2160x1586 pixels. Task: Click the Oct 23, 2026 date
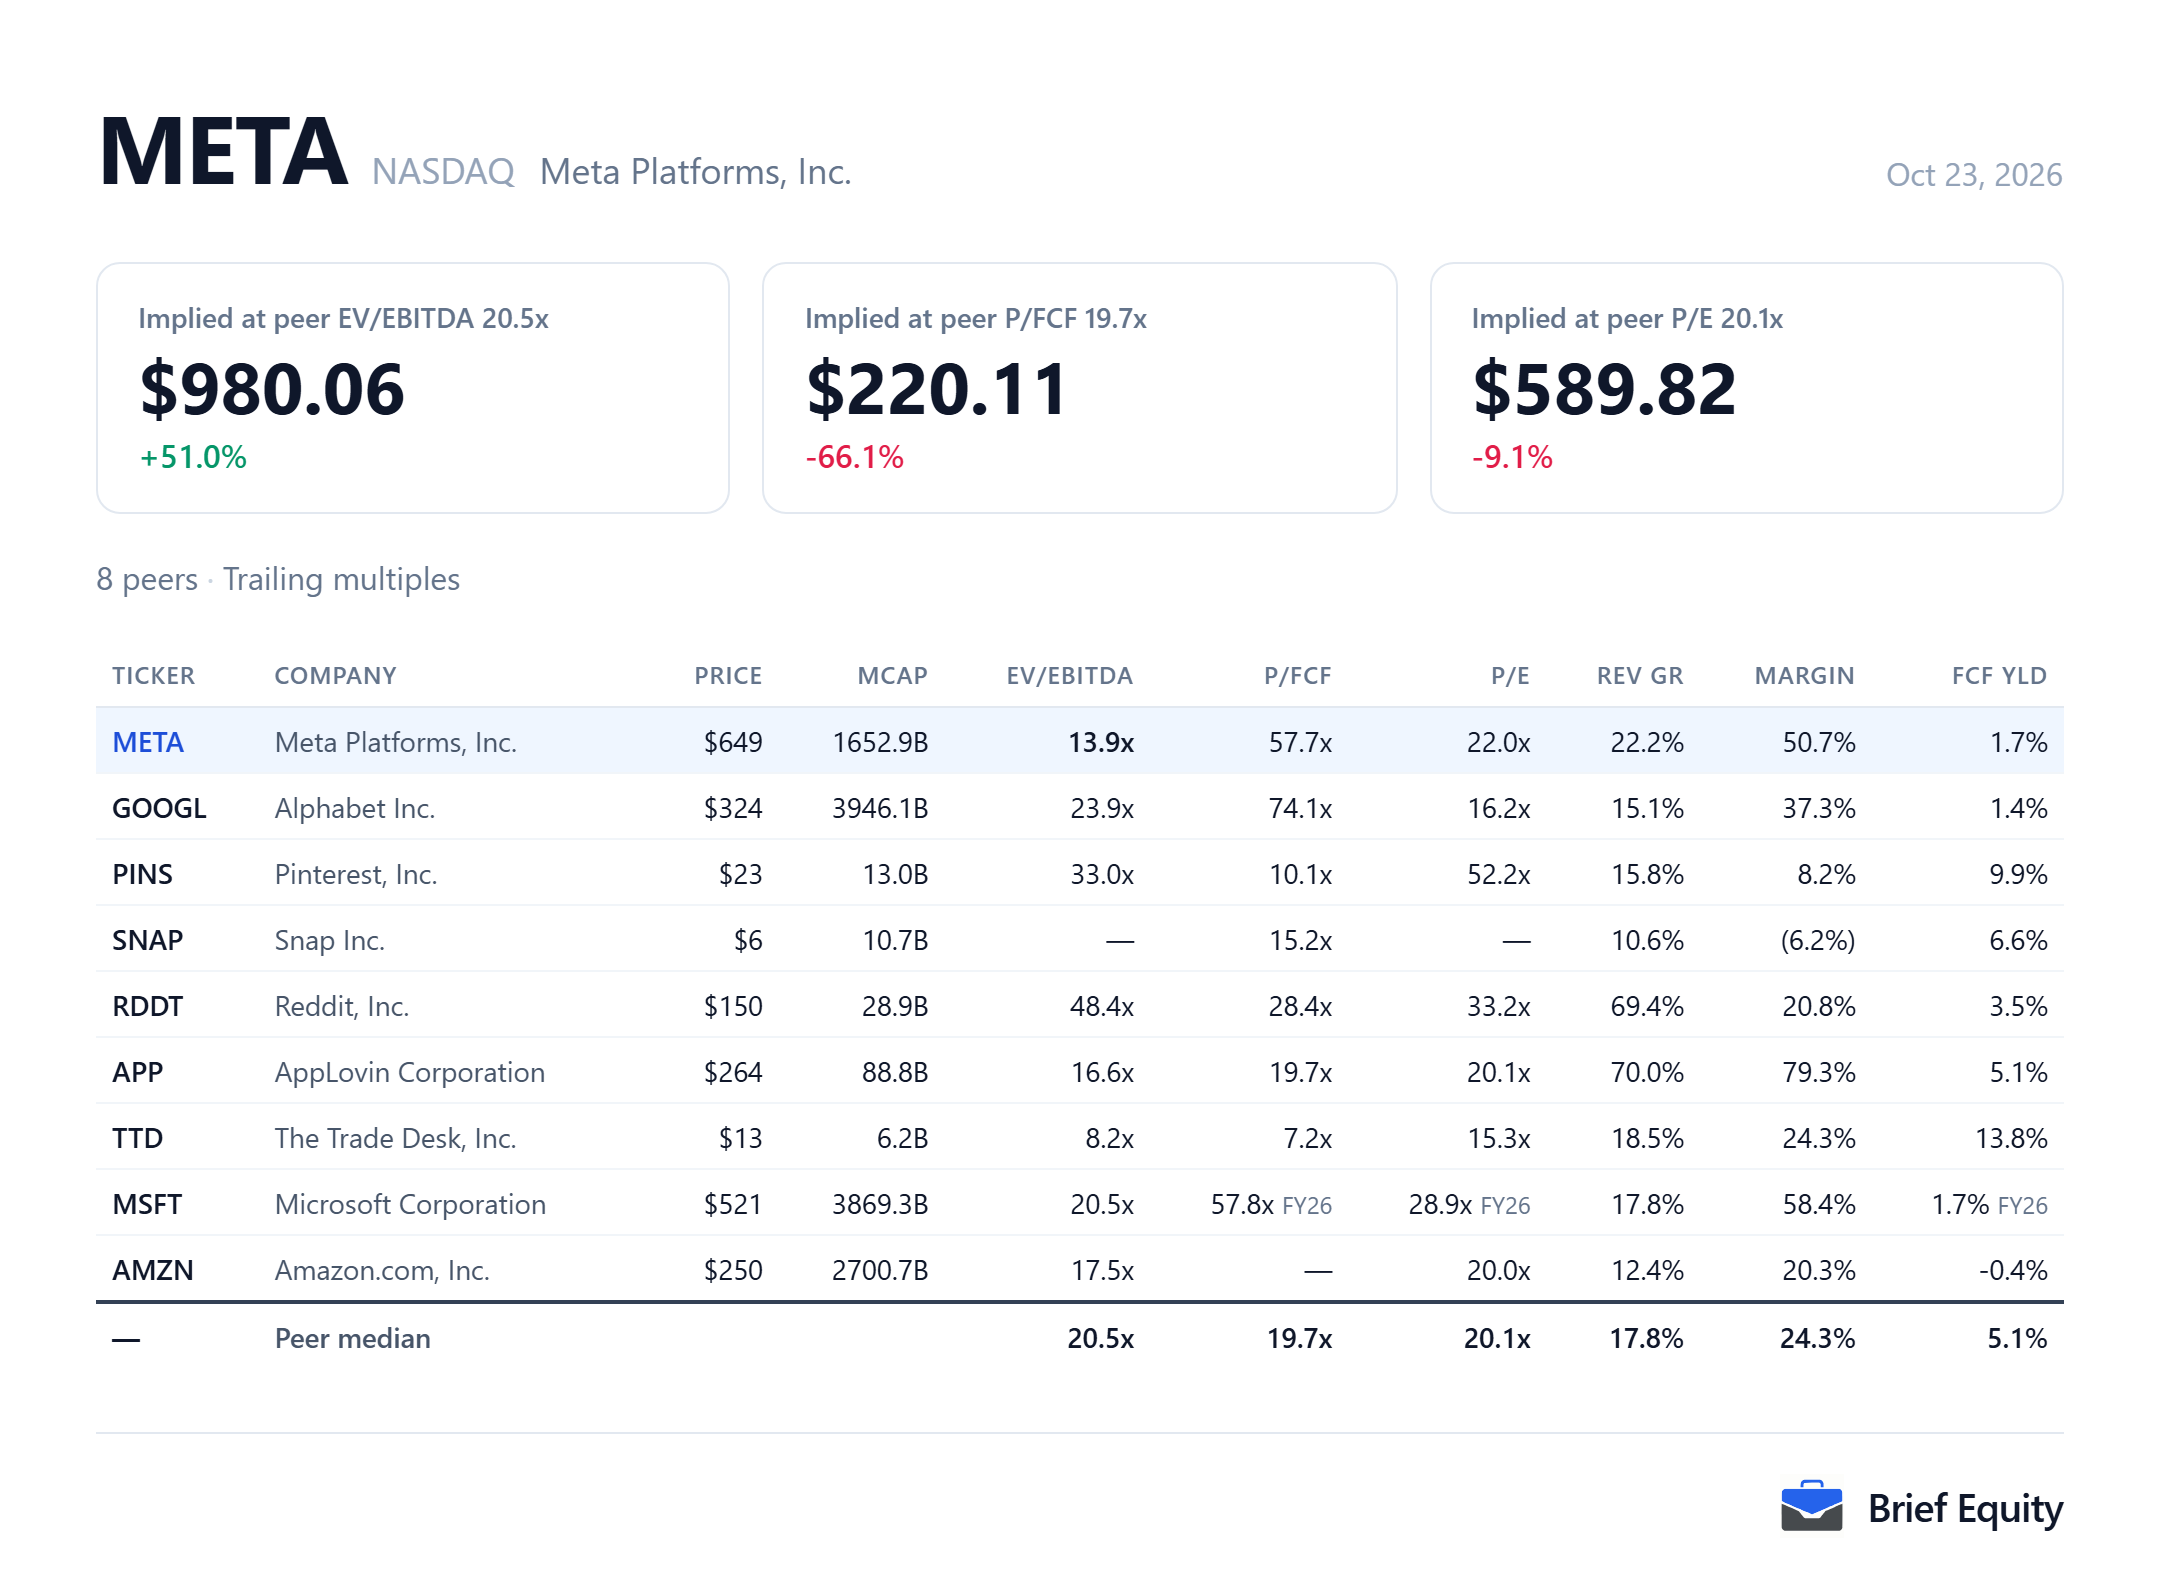coord(1974,175)
